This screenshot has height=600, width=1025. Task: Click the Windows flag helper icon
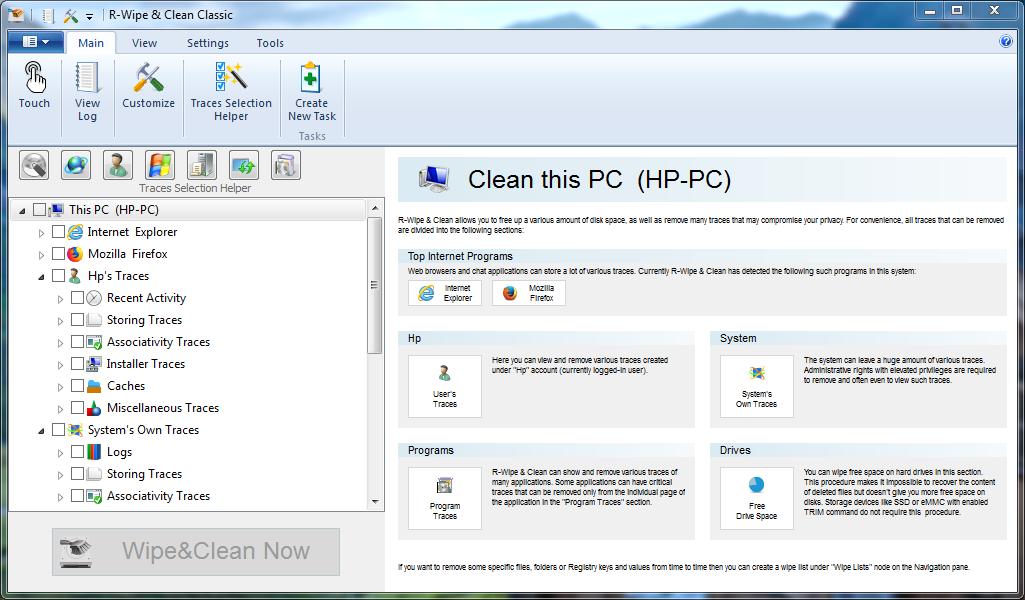(x=160, y=165)
